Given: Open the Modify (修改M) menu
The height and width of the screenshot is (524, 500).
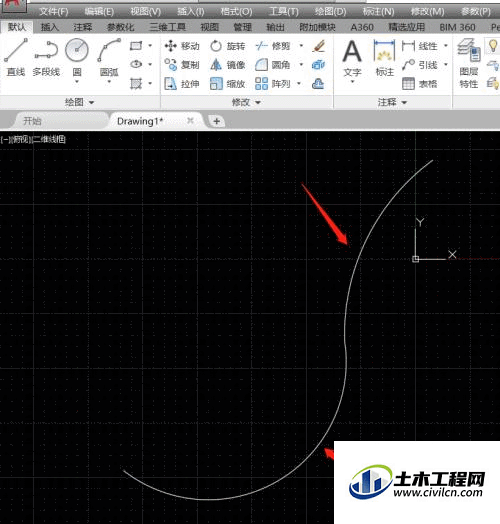Looking at the screenshot, I should pos(427,12).
